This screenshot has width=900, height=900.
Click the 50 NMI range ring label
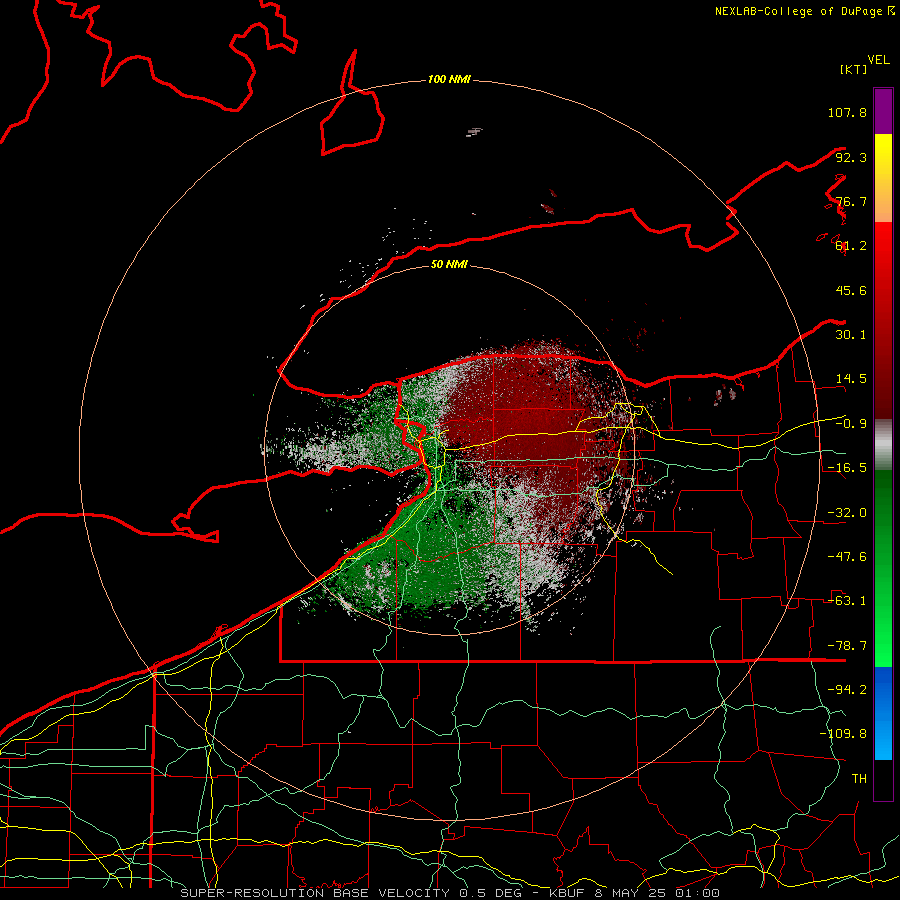tap(449, 265)
